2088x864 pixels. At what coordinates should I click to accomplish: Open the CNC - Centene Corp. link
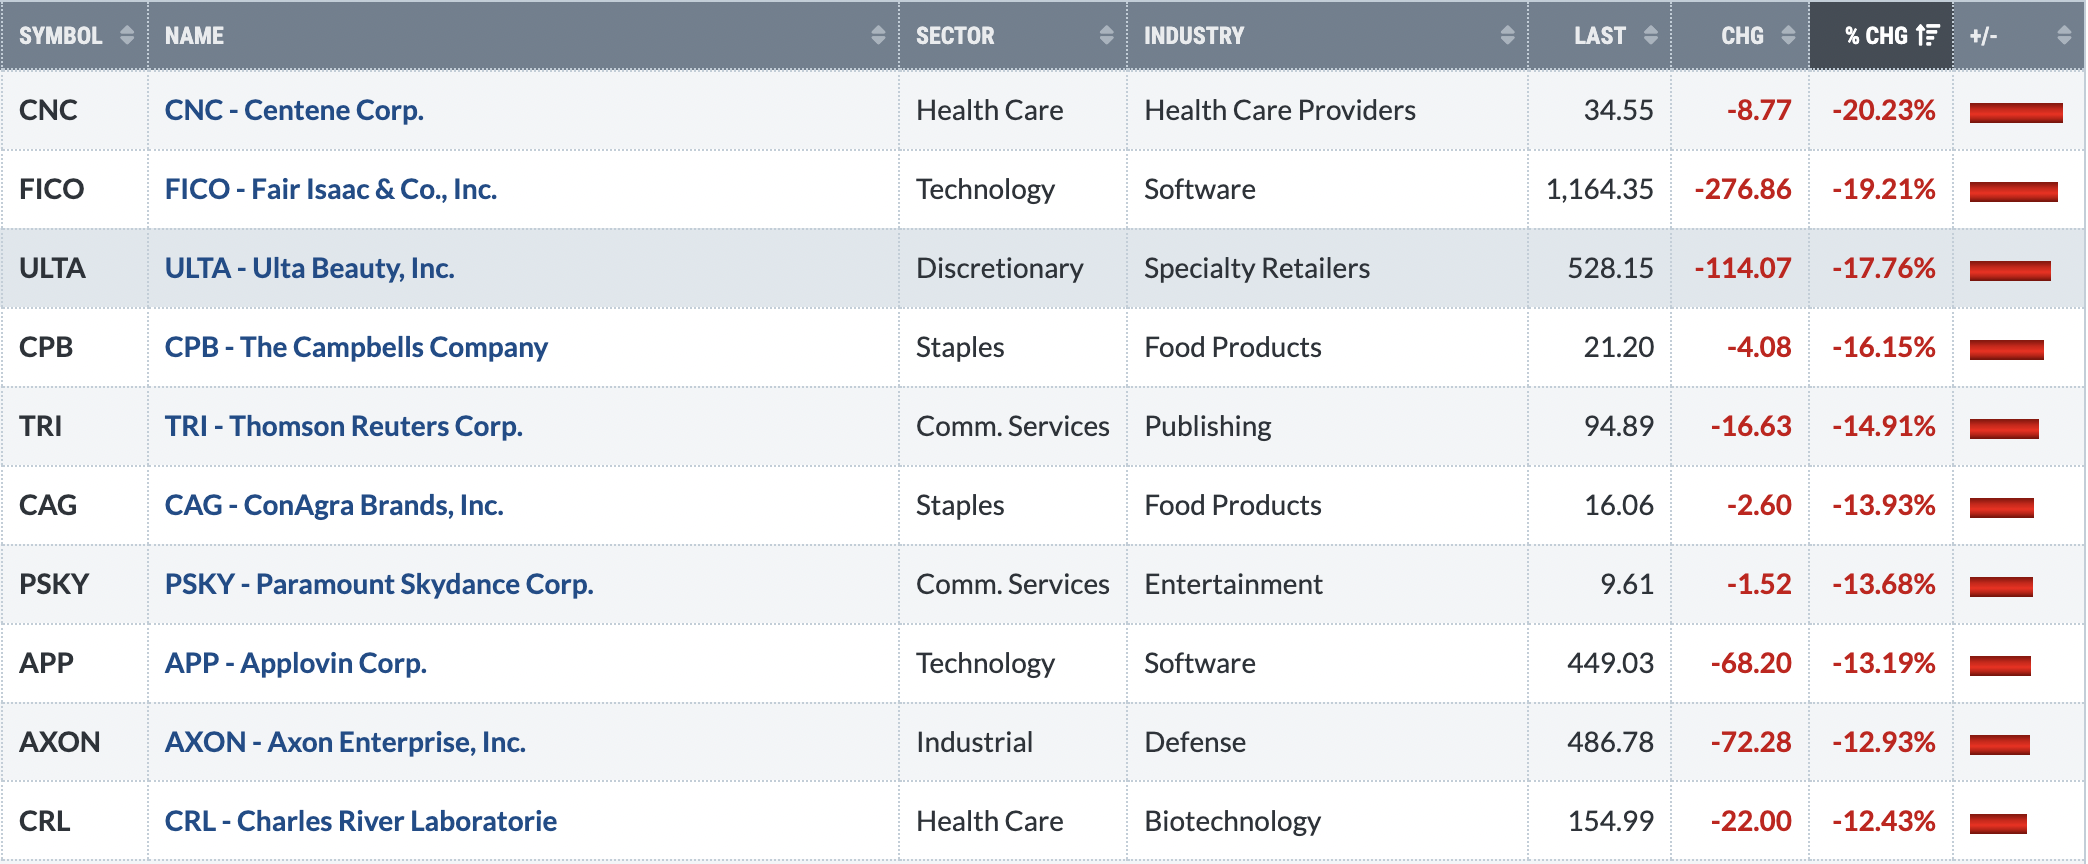pos(294,110)
